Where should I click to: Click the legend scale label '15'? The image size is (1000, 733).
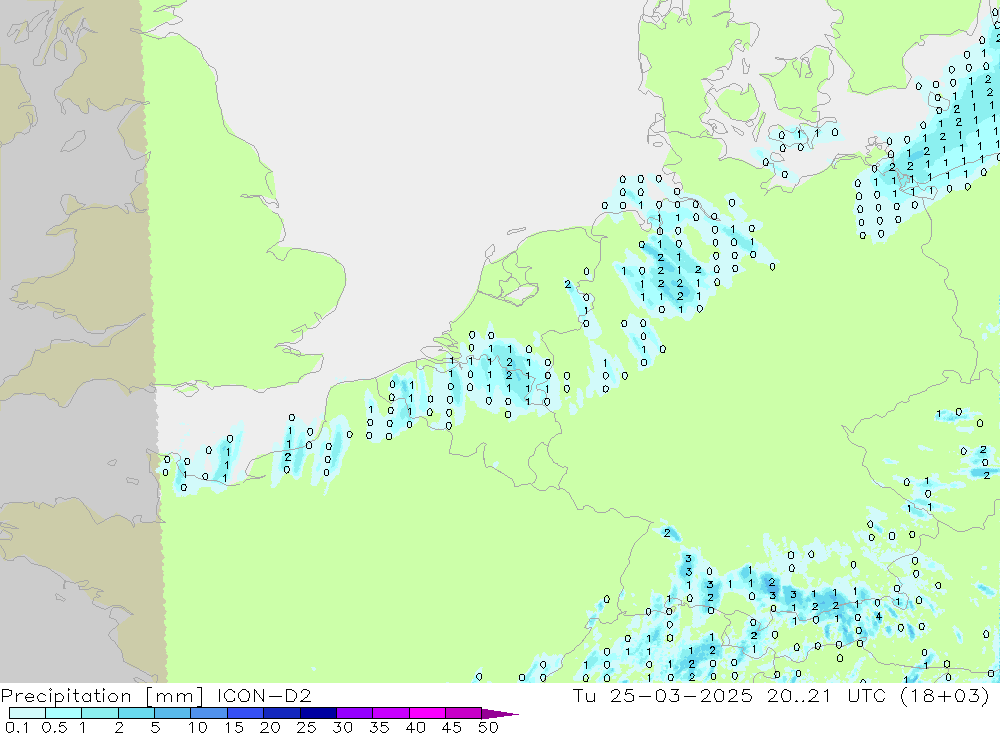[234, 727]
